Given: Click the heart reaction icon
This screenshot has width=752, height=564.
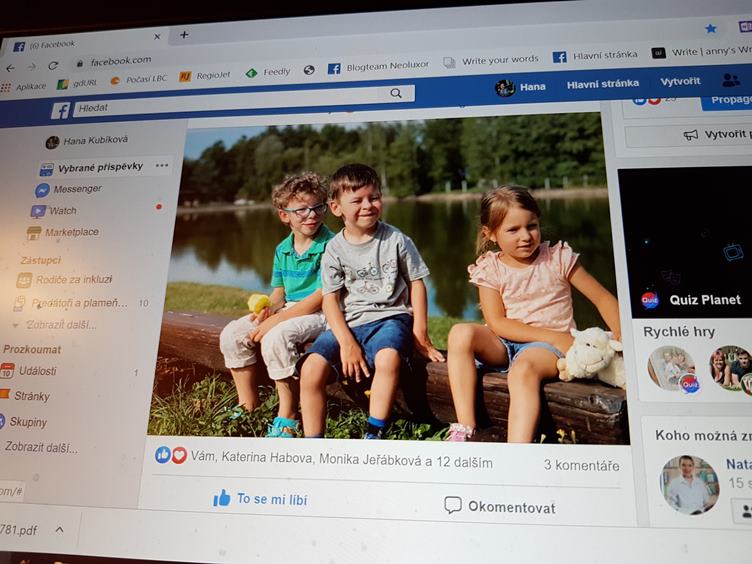Looking at the screenshot, I should (179, 456).
